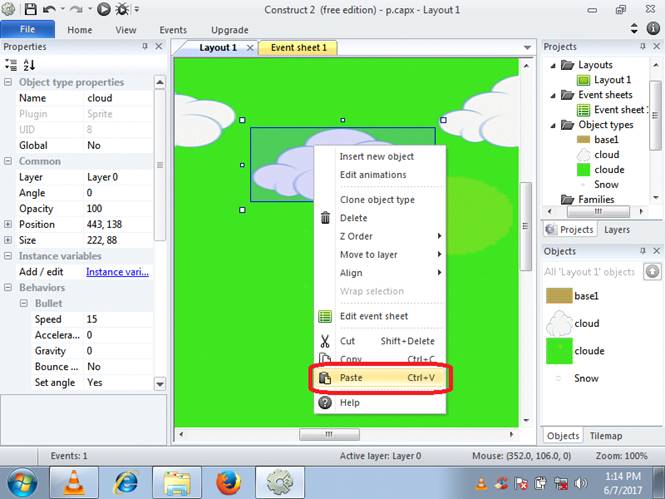The image size is (665, 499).
Task: Collapse the Layouts folder in Projects
Action: point(553,65)
